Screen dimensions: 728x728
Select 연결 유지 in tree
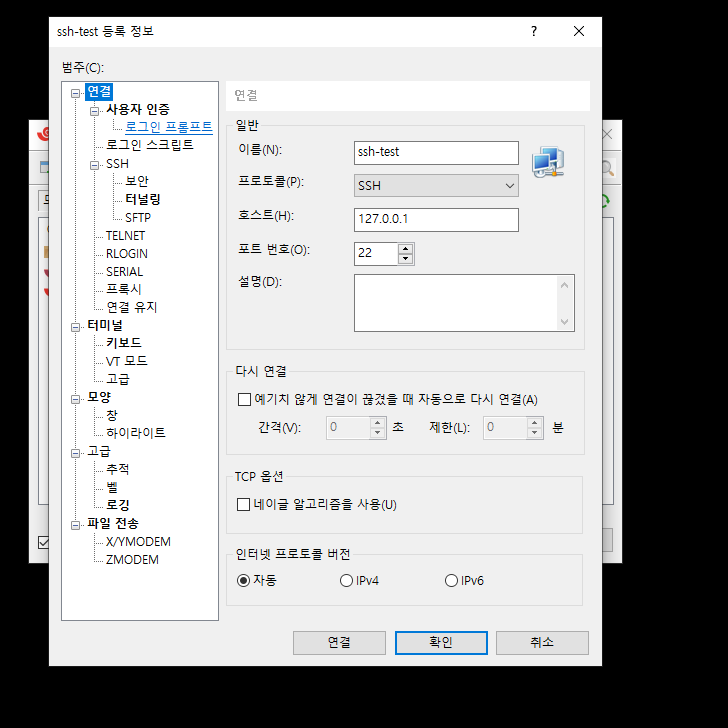132,307
